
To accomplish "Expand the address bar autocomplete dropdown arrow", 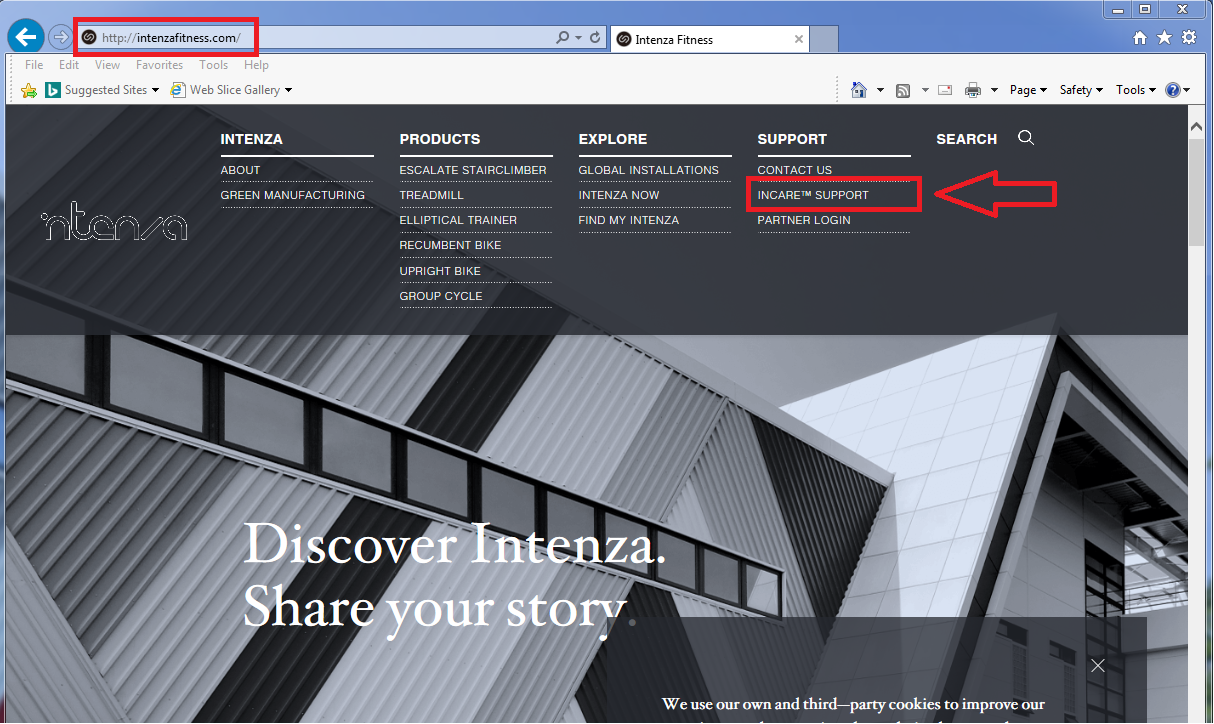I will (579, 38).
